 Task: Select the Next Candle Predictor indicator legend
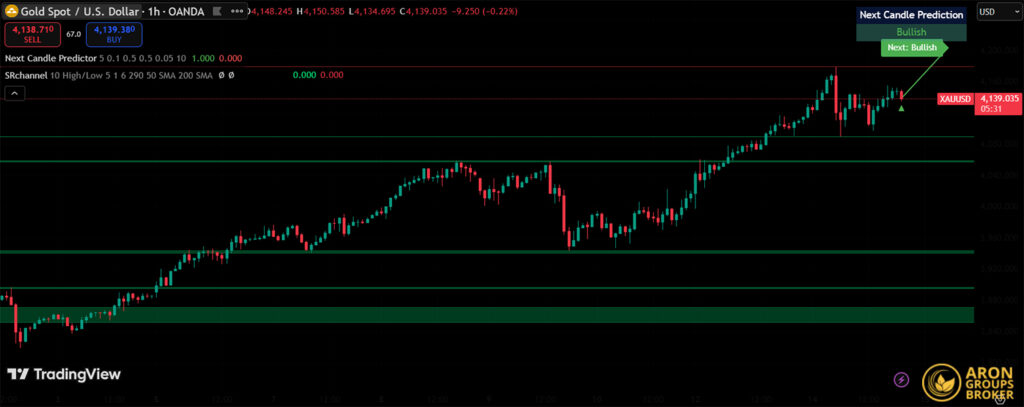50,59
